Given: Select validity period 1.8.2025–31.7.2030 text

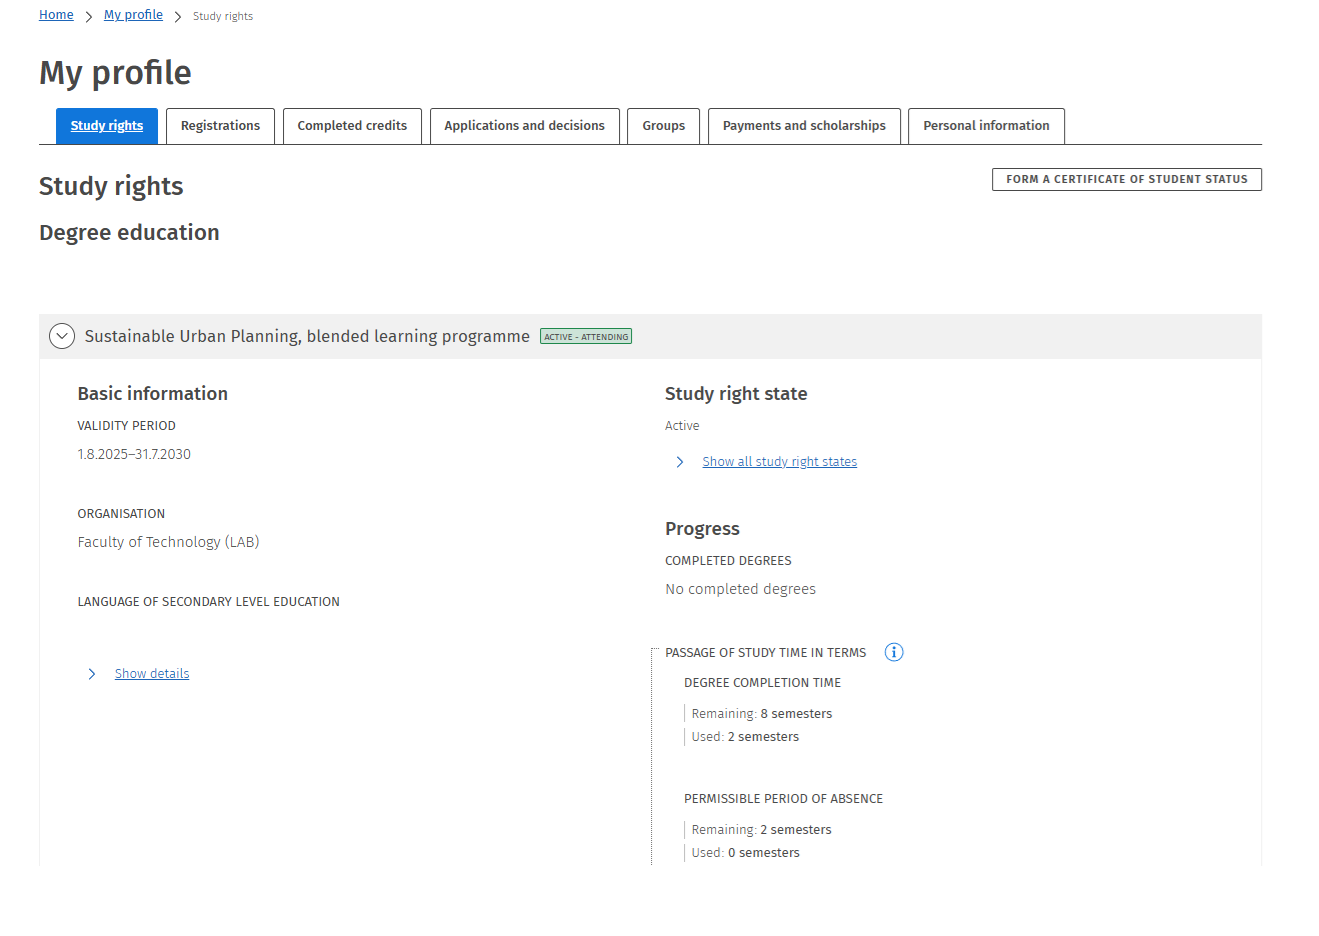Looking at the screenshot, I should [x=134, y=454].
